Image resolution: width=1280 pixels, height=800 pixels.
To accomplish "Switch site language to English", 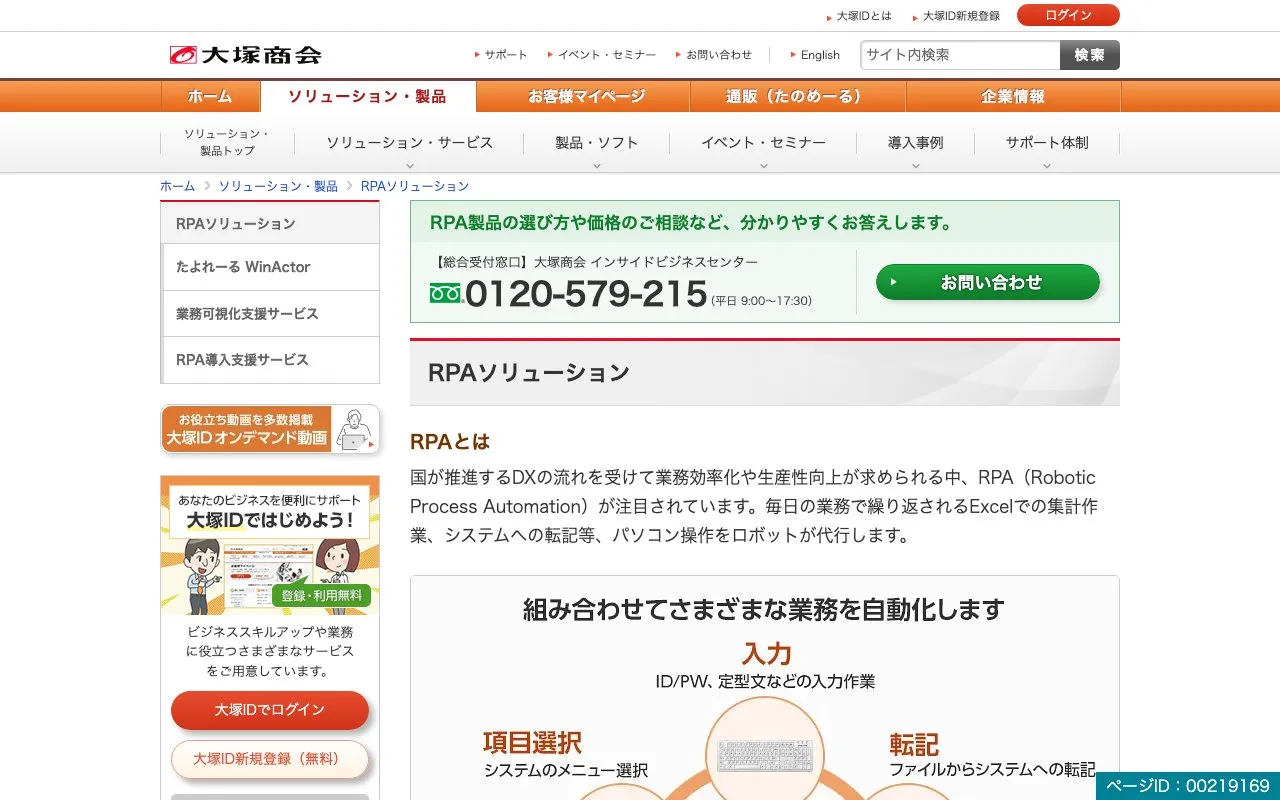I will click(x=820, y=55).
